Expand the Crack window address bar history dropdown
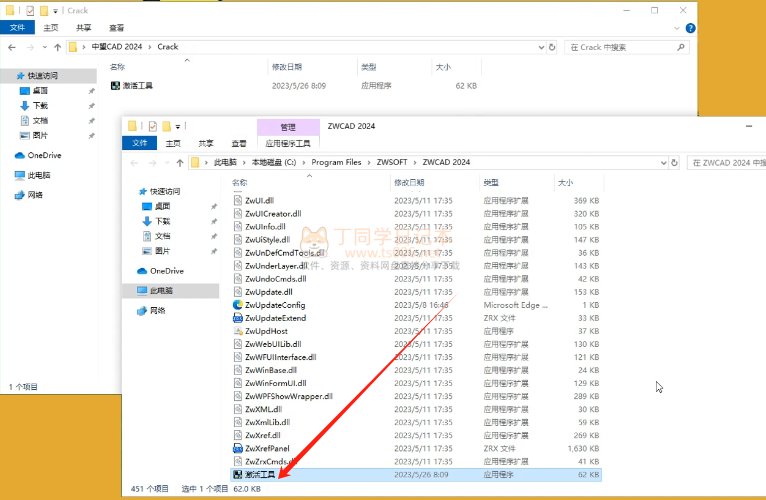The image size is (766, 500). point(541,47)
